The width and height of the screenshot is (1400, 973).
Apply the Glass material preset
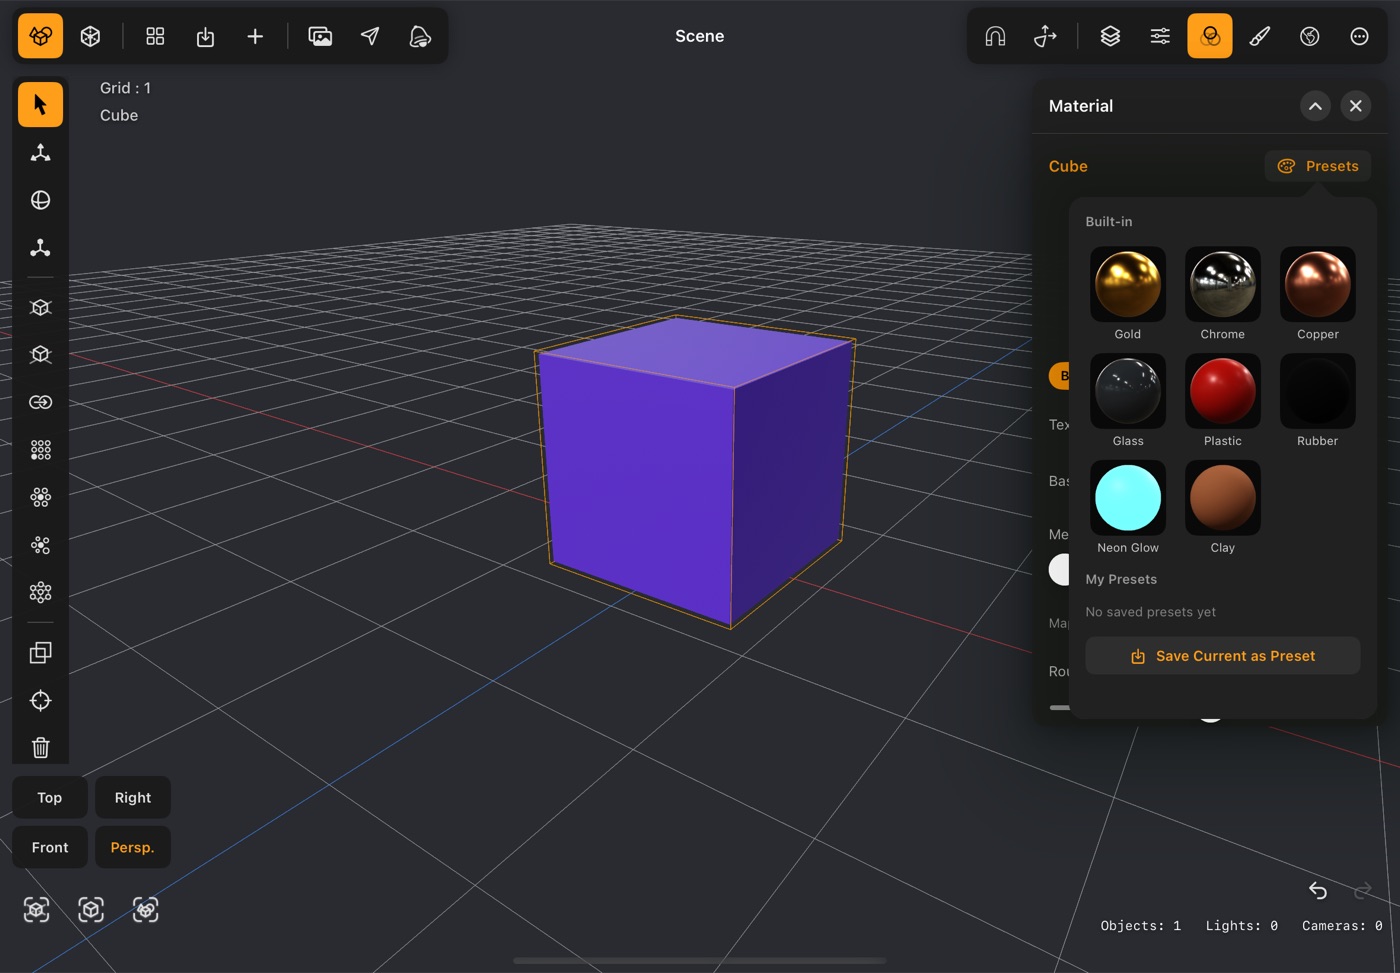point(1128,391)
